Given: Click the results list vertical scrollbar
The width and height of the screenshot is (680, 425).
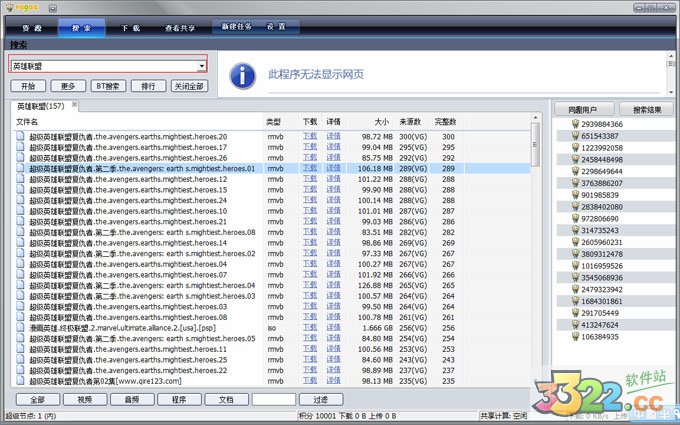Looking at the screenshot, I should [x=535, y=250].
